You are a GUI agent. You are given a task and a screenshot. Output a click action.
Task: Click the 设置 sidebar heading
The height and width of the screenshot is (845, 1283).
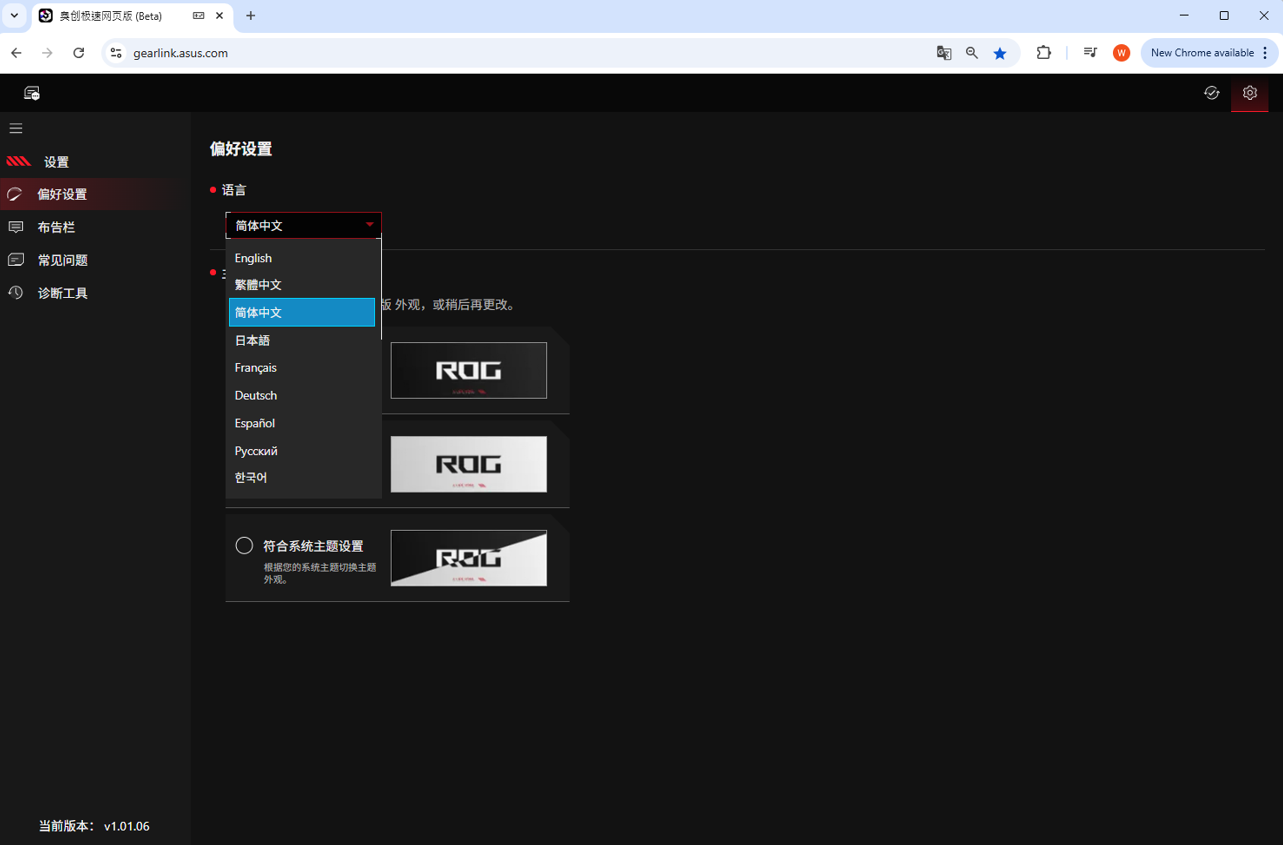tap(56, 162)
